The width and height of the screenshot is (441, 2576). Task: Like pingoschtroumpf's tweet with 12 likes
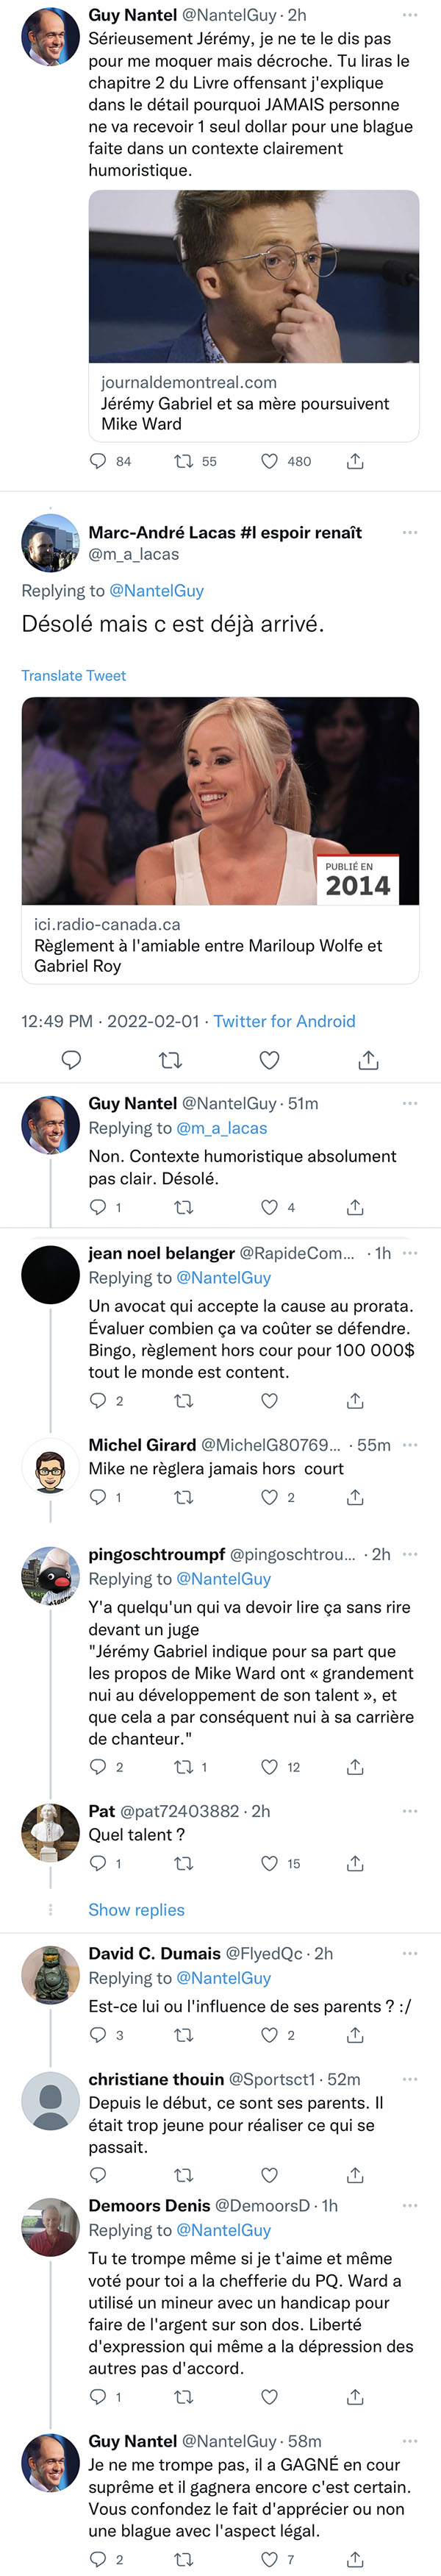269,1767
